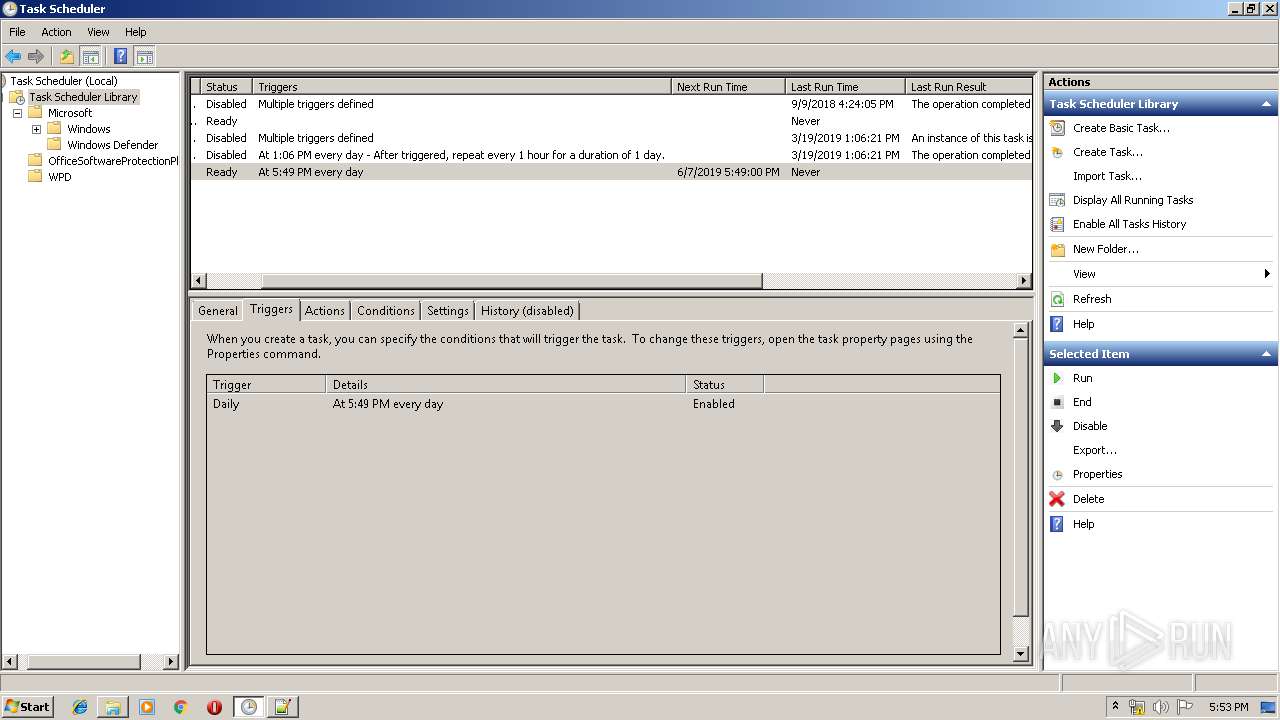Switch to the General tab
The image size is (1280, 720).
(x=218, y=311)
